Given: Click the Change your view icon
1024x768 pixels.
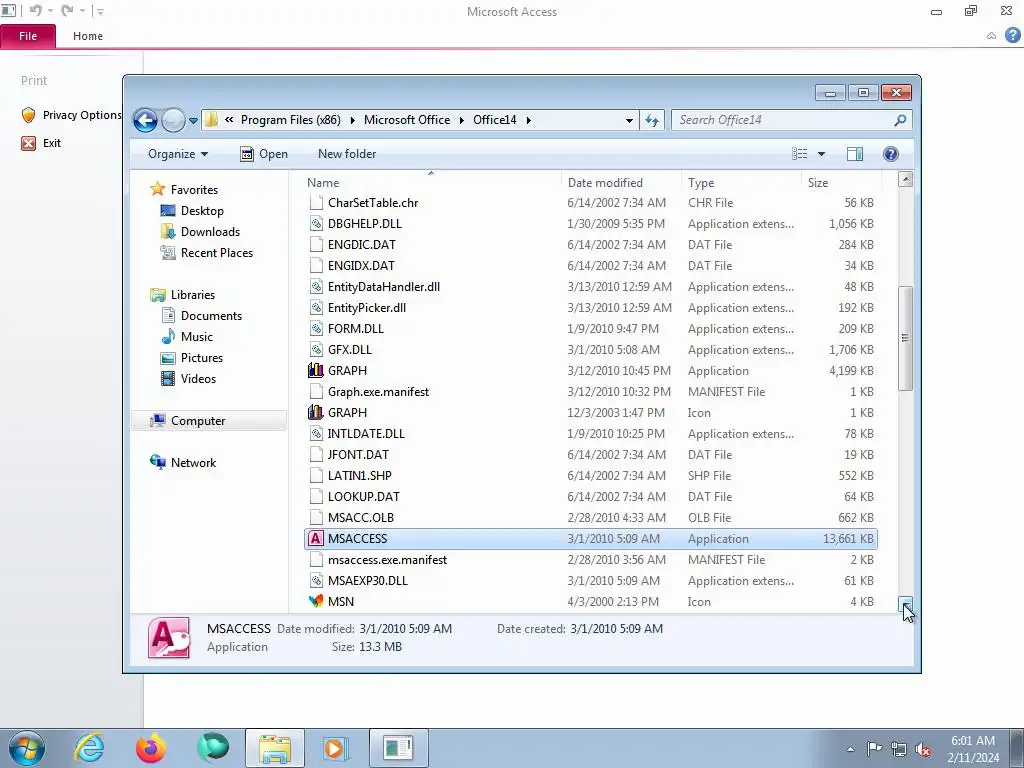Looking at the screenshot, I should coord(799,154).
